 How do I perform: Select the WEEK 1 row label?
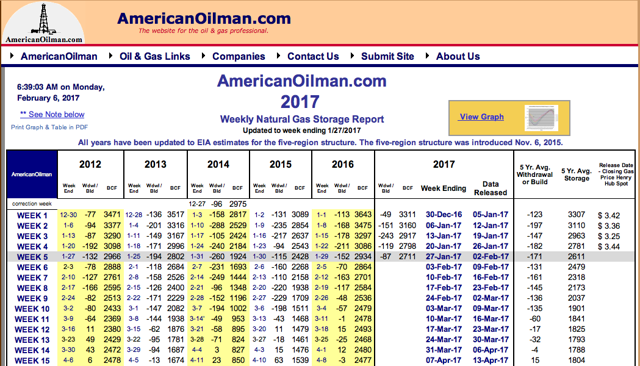(32, 215)
